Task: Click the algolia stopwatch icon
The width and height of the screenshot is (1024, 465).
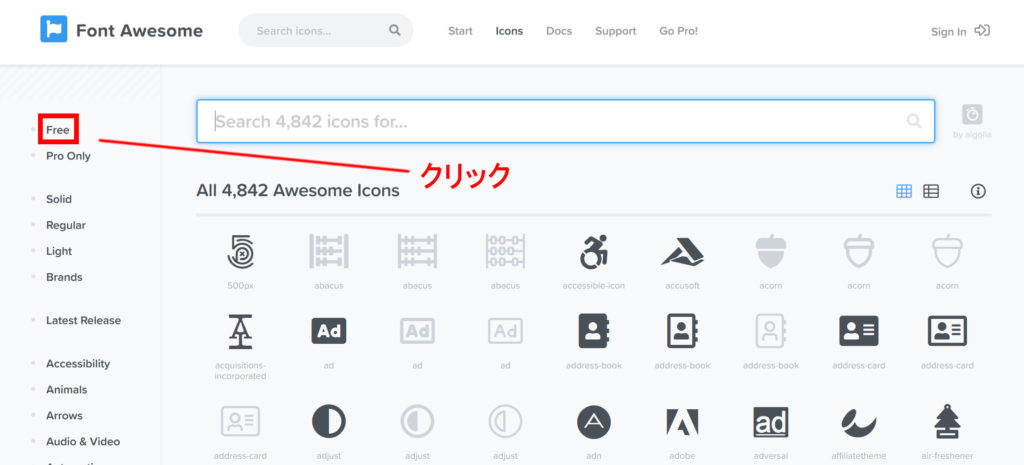Action: tap(972, 114)
